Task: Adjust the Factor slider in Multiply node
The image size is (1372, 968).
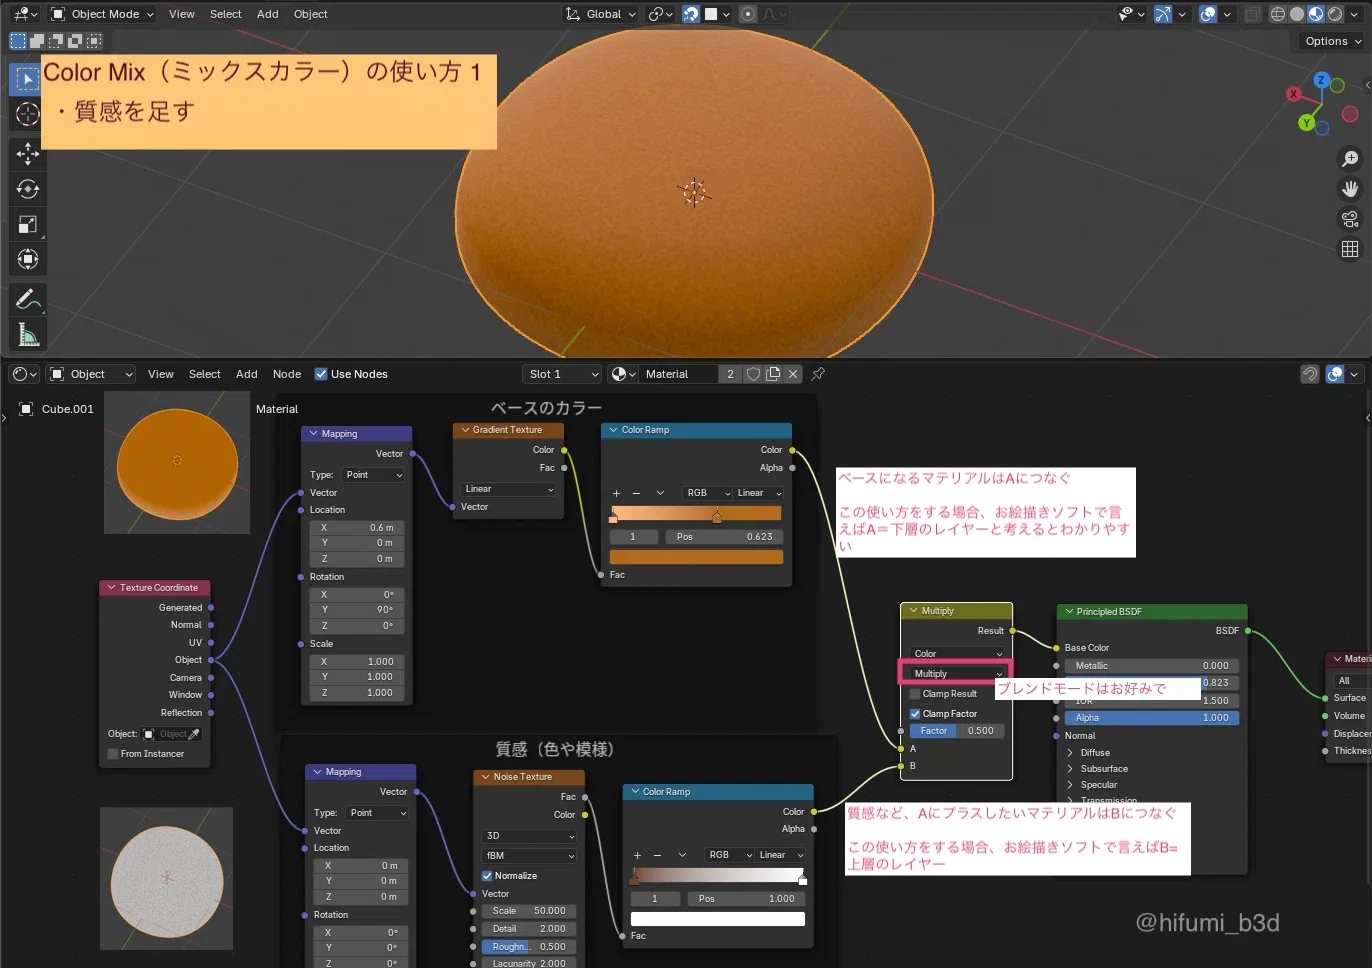Action: pyautogui.click(x=957, y=731)
